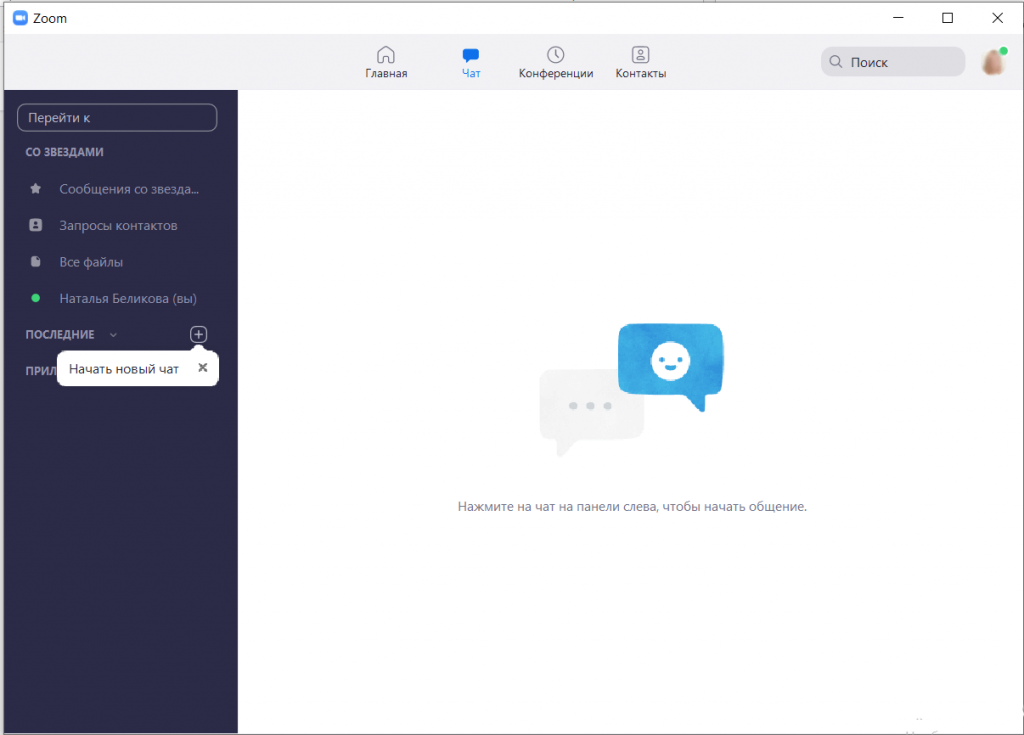This screenshot has height=735, width=1024.
Task: Click the Zoom logo in title bar
Action: 20,18
